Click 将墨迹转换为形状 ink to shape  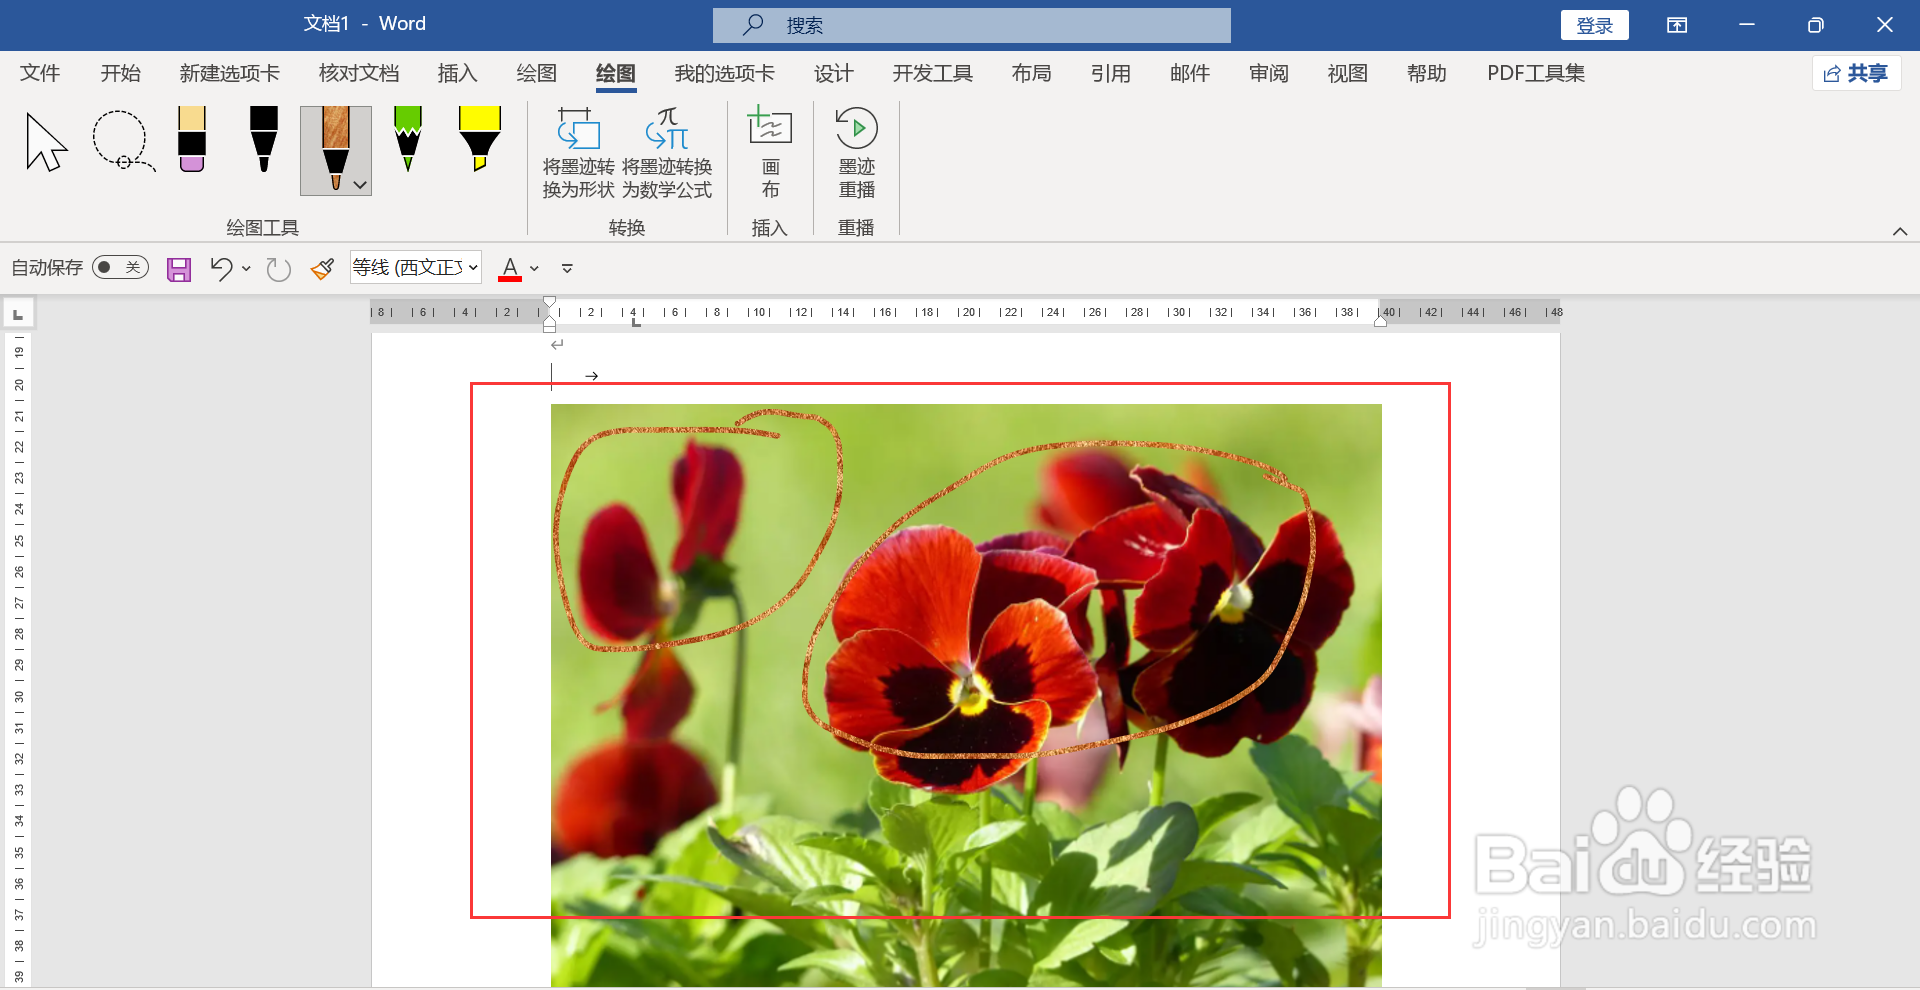click(x=578, y=154)
